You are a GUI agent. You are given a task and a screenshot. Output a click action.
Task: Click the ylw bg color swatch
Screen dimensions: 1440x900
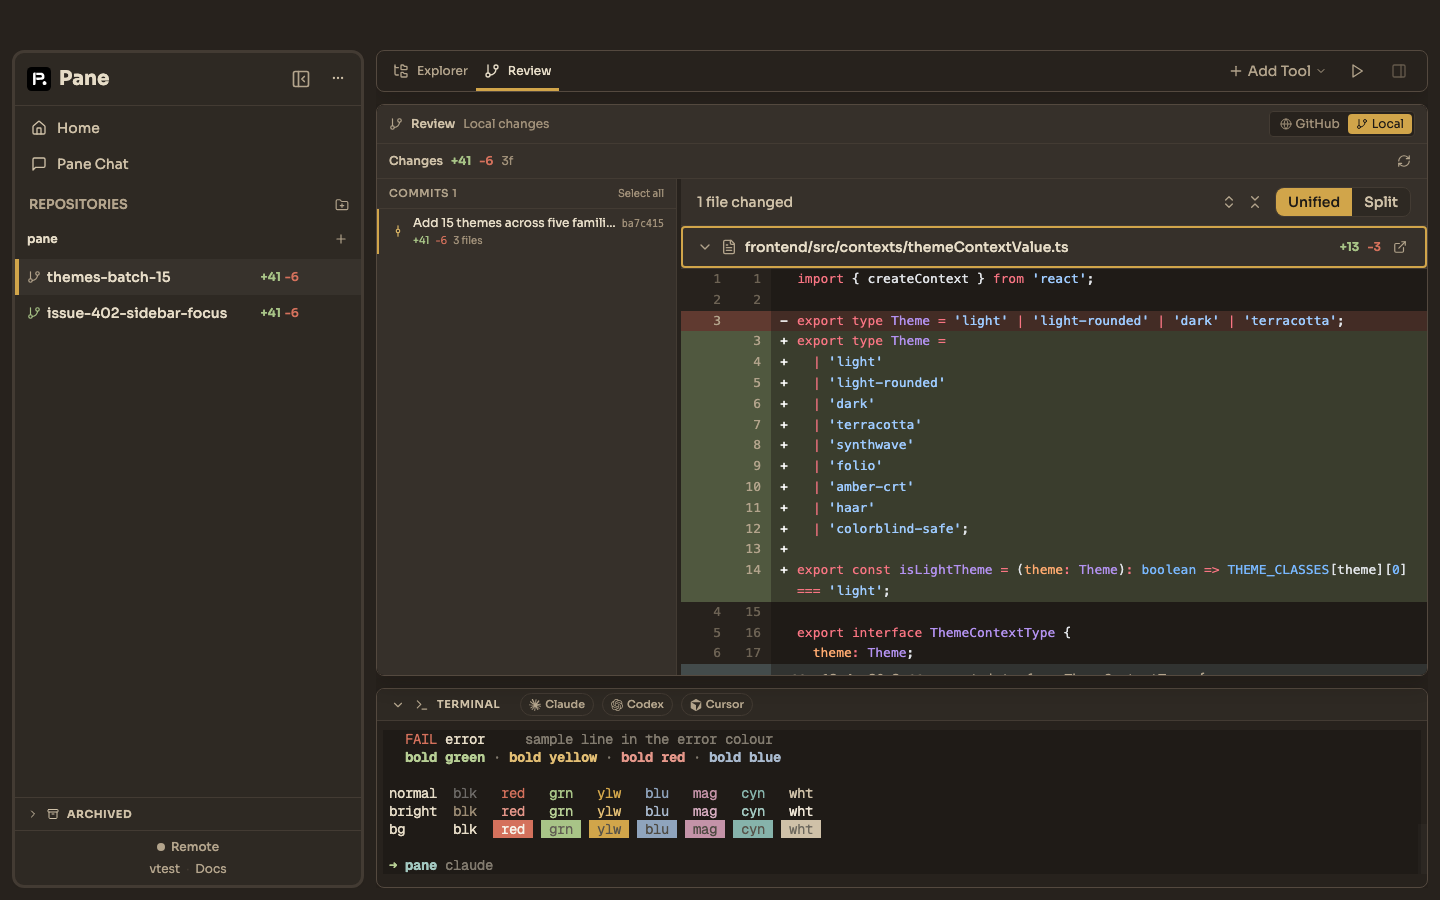[609, 830]
